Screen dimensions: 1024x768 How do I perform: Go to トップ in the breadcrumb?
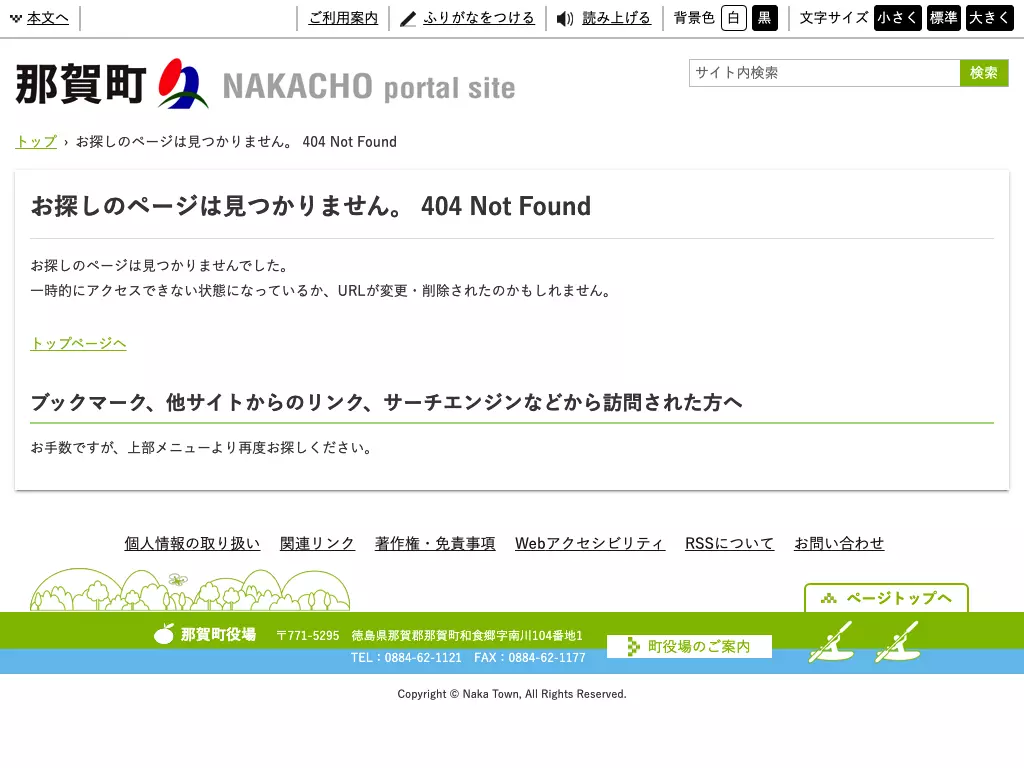tap(36, 142)
